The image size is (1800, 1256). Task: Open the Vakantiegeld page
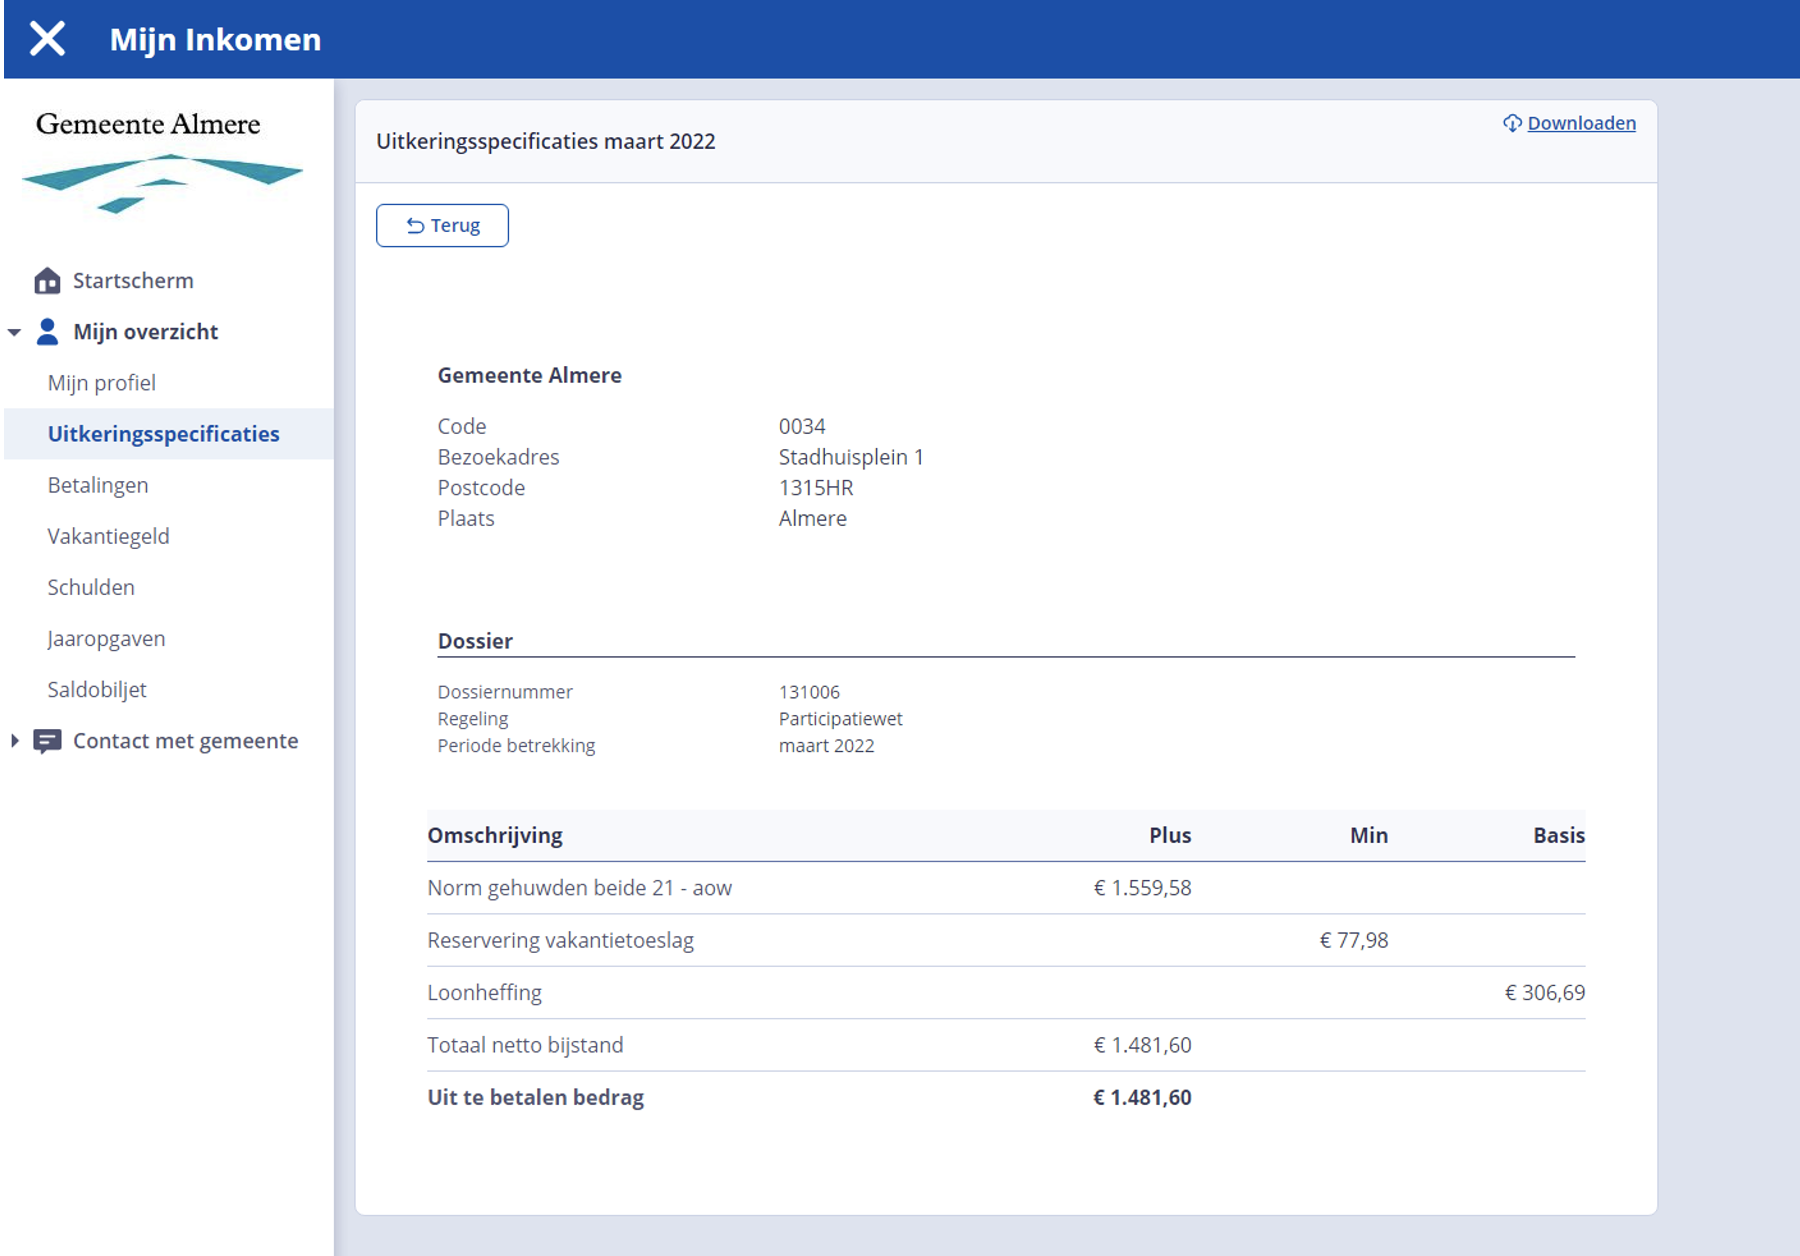[x=108, y=536]
